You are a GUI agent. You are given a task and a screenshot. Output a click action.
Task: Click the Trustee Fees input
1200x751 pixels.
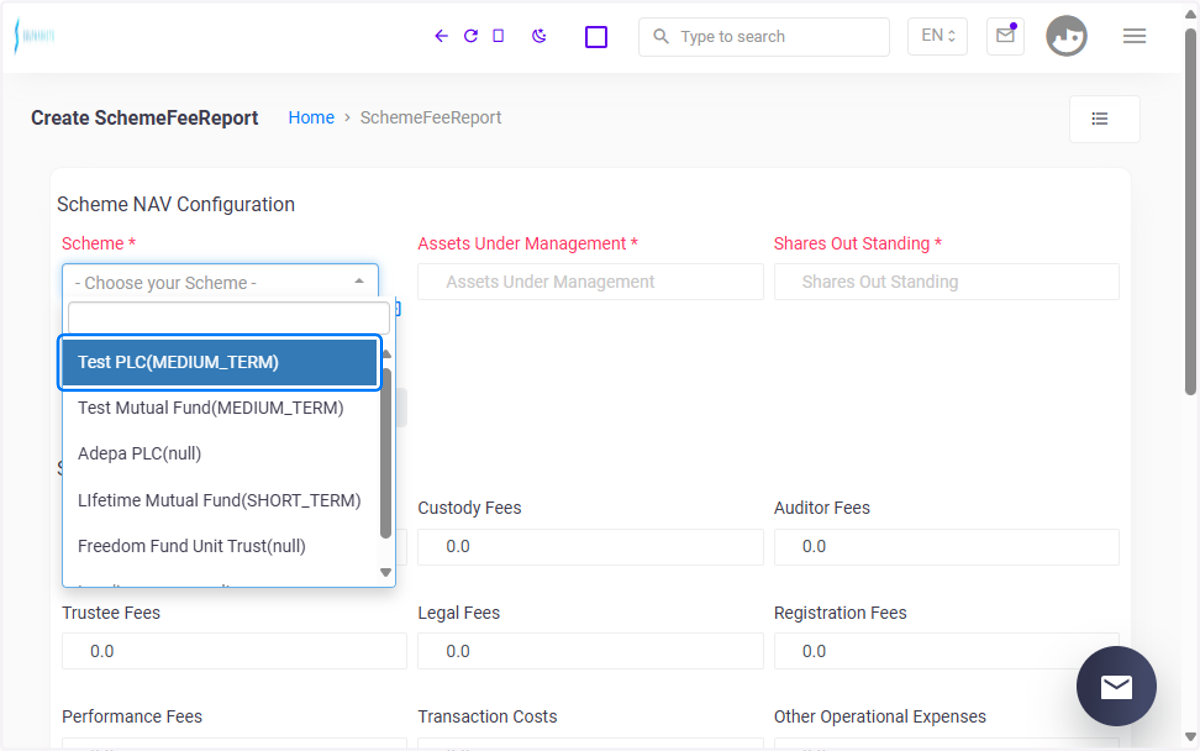(234, 652)
